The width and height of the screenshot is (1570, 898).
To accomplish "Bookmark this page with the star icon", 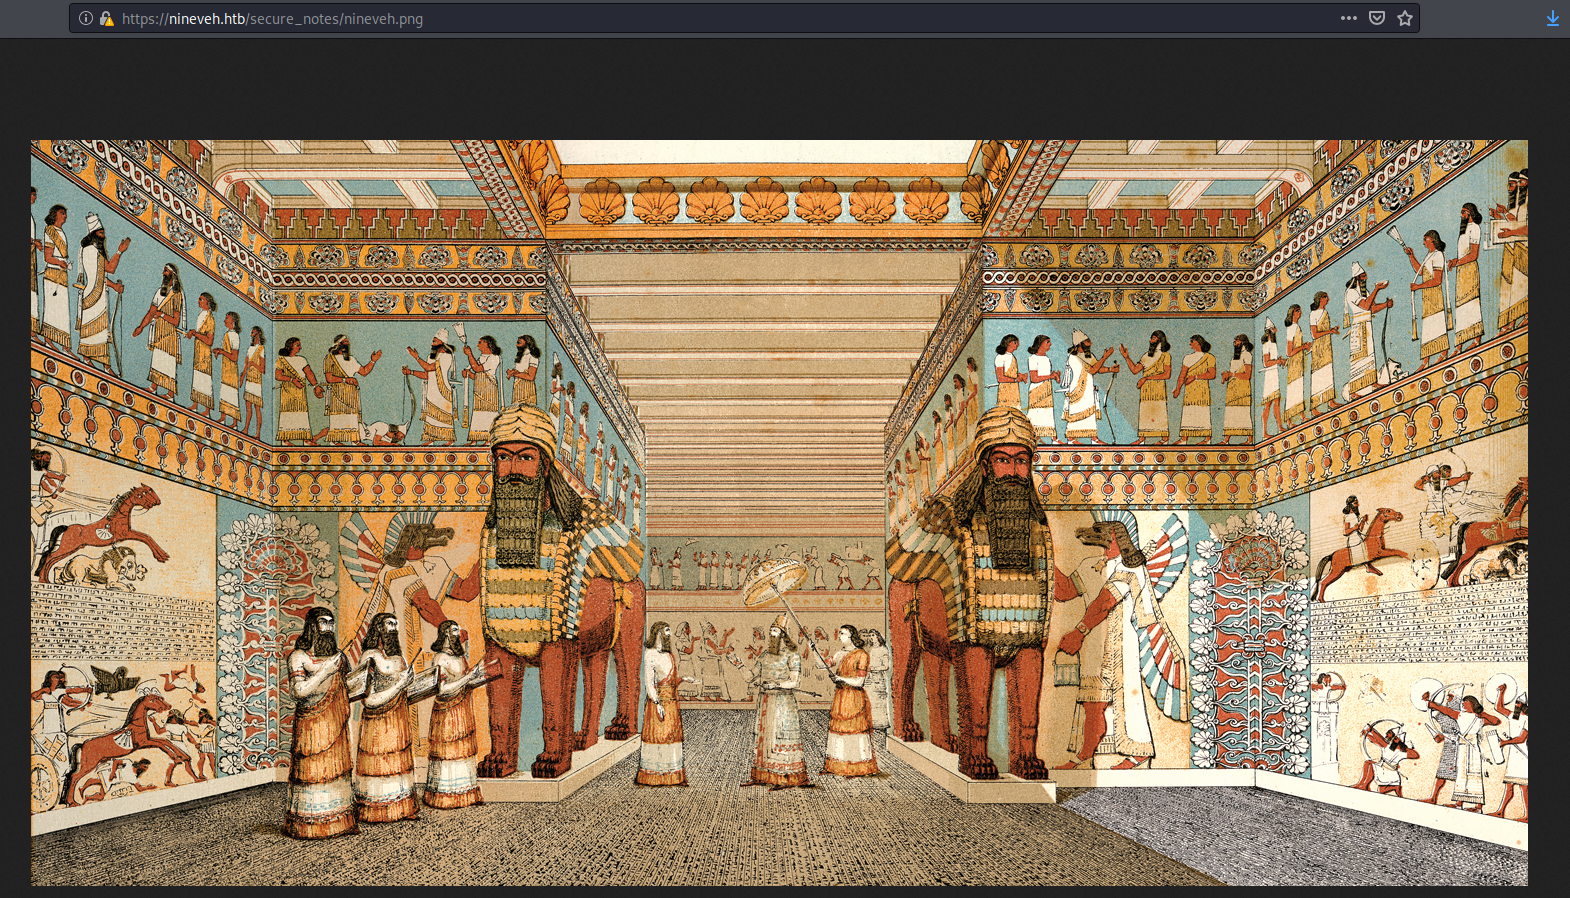I will (x=1405, y=18).
